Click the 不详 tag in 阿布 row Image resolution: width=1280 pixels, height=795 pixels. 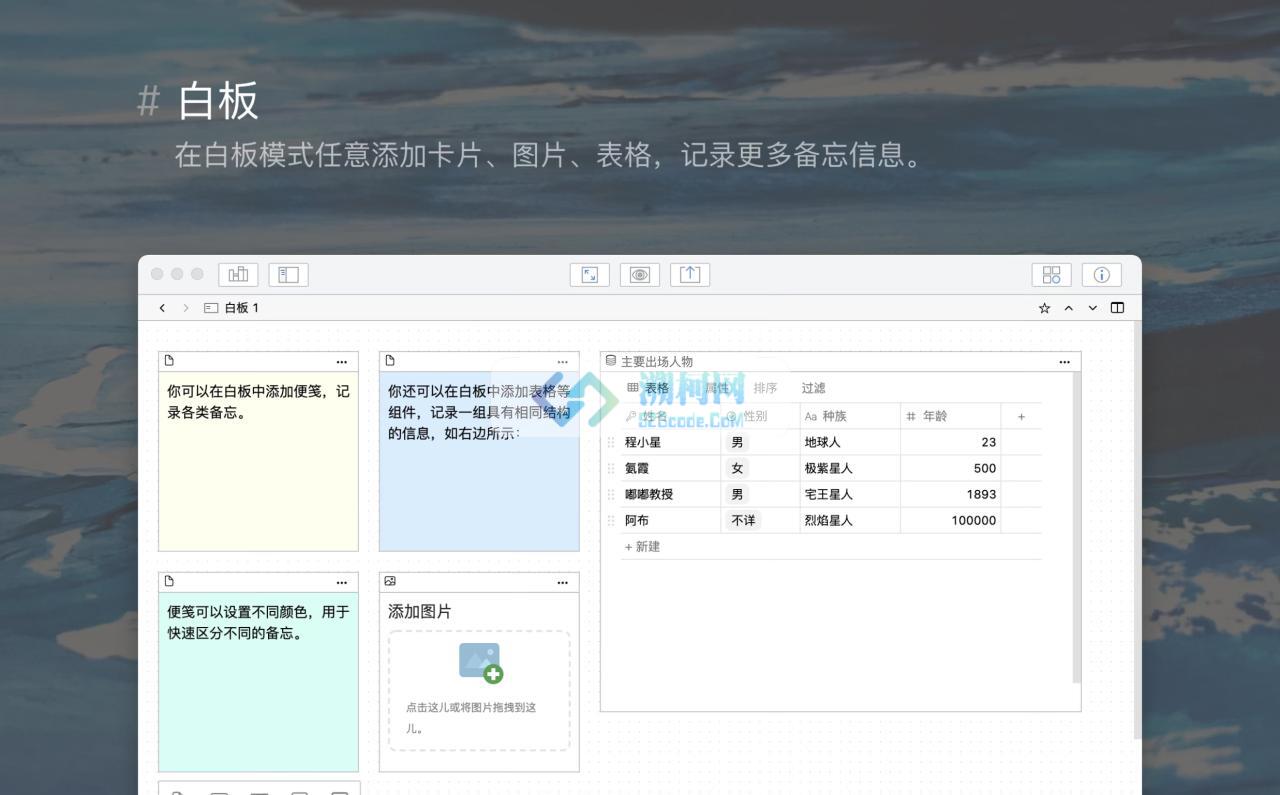point(743,520)
